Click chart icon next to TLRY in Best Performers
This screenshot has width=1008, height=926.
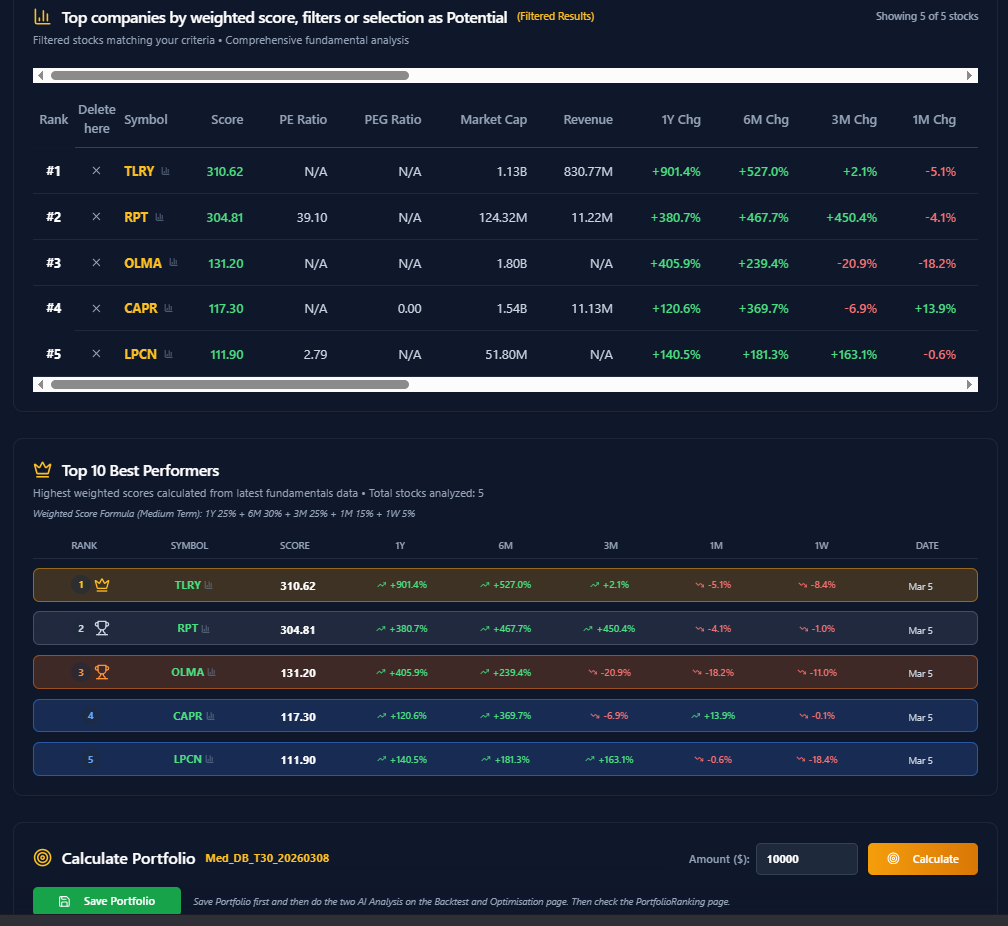(209, 586)
